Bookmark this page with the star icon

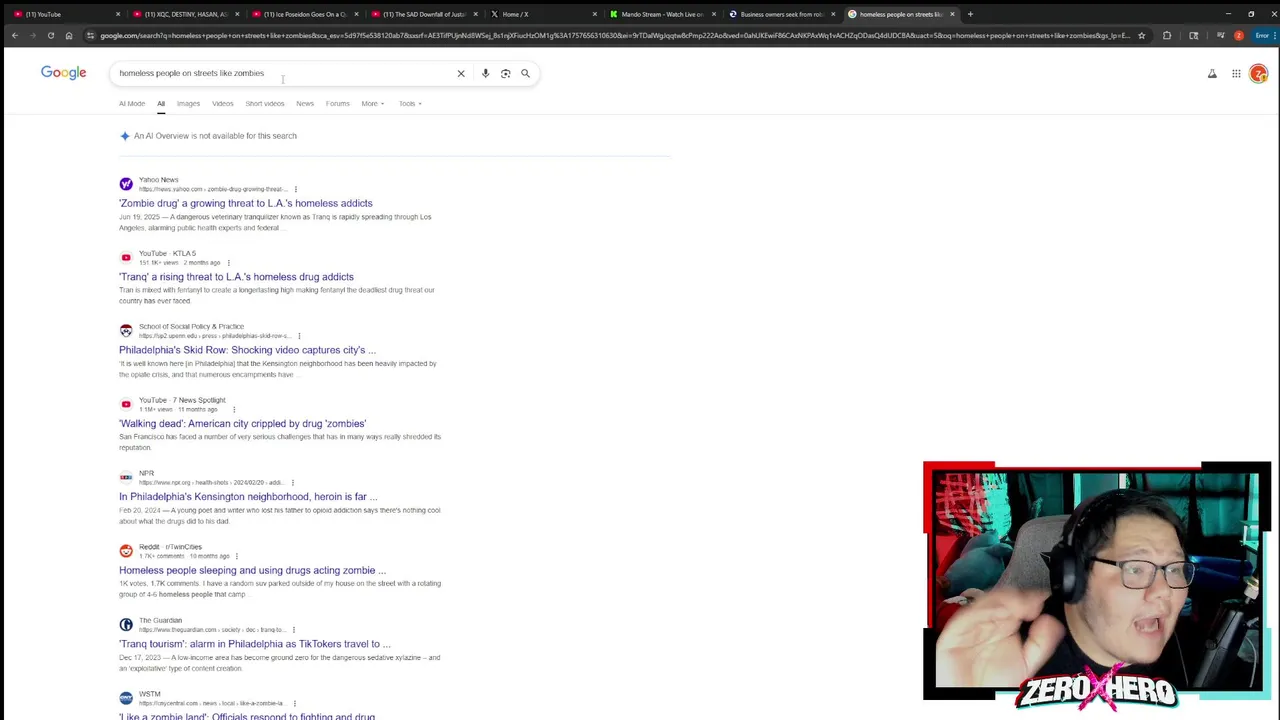[x=1141, y=35]
